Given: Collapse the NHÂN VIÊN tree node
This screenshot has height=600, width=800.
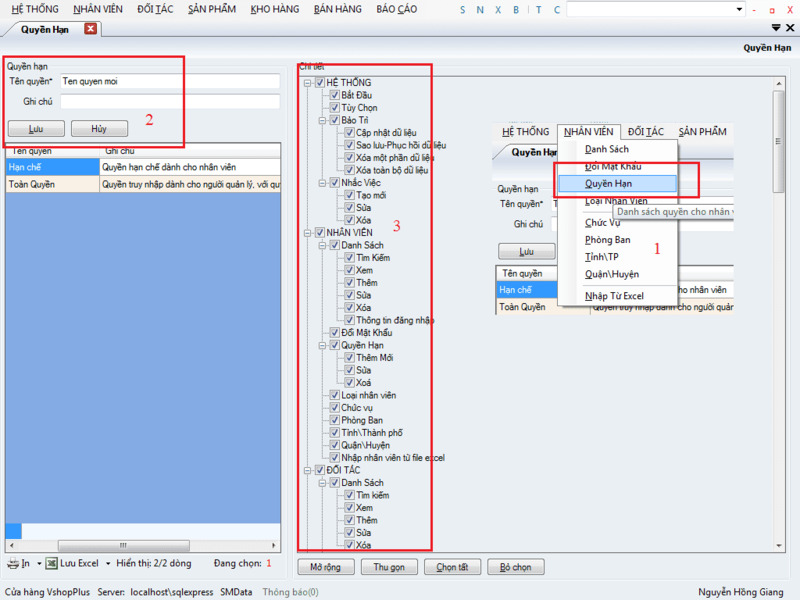Looking at the screenshot, I should (x=308, y=233).
